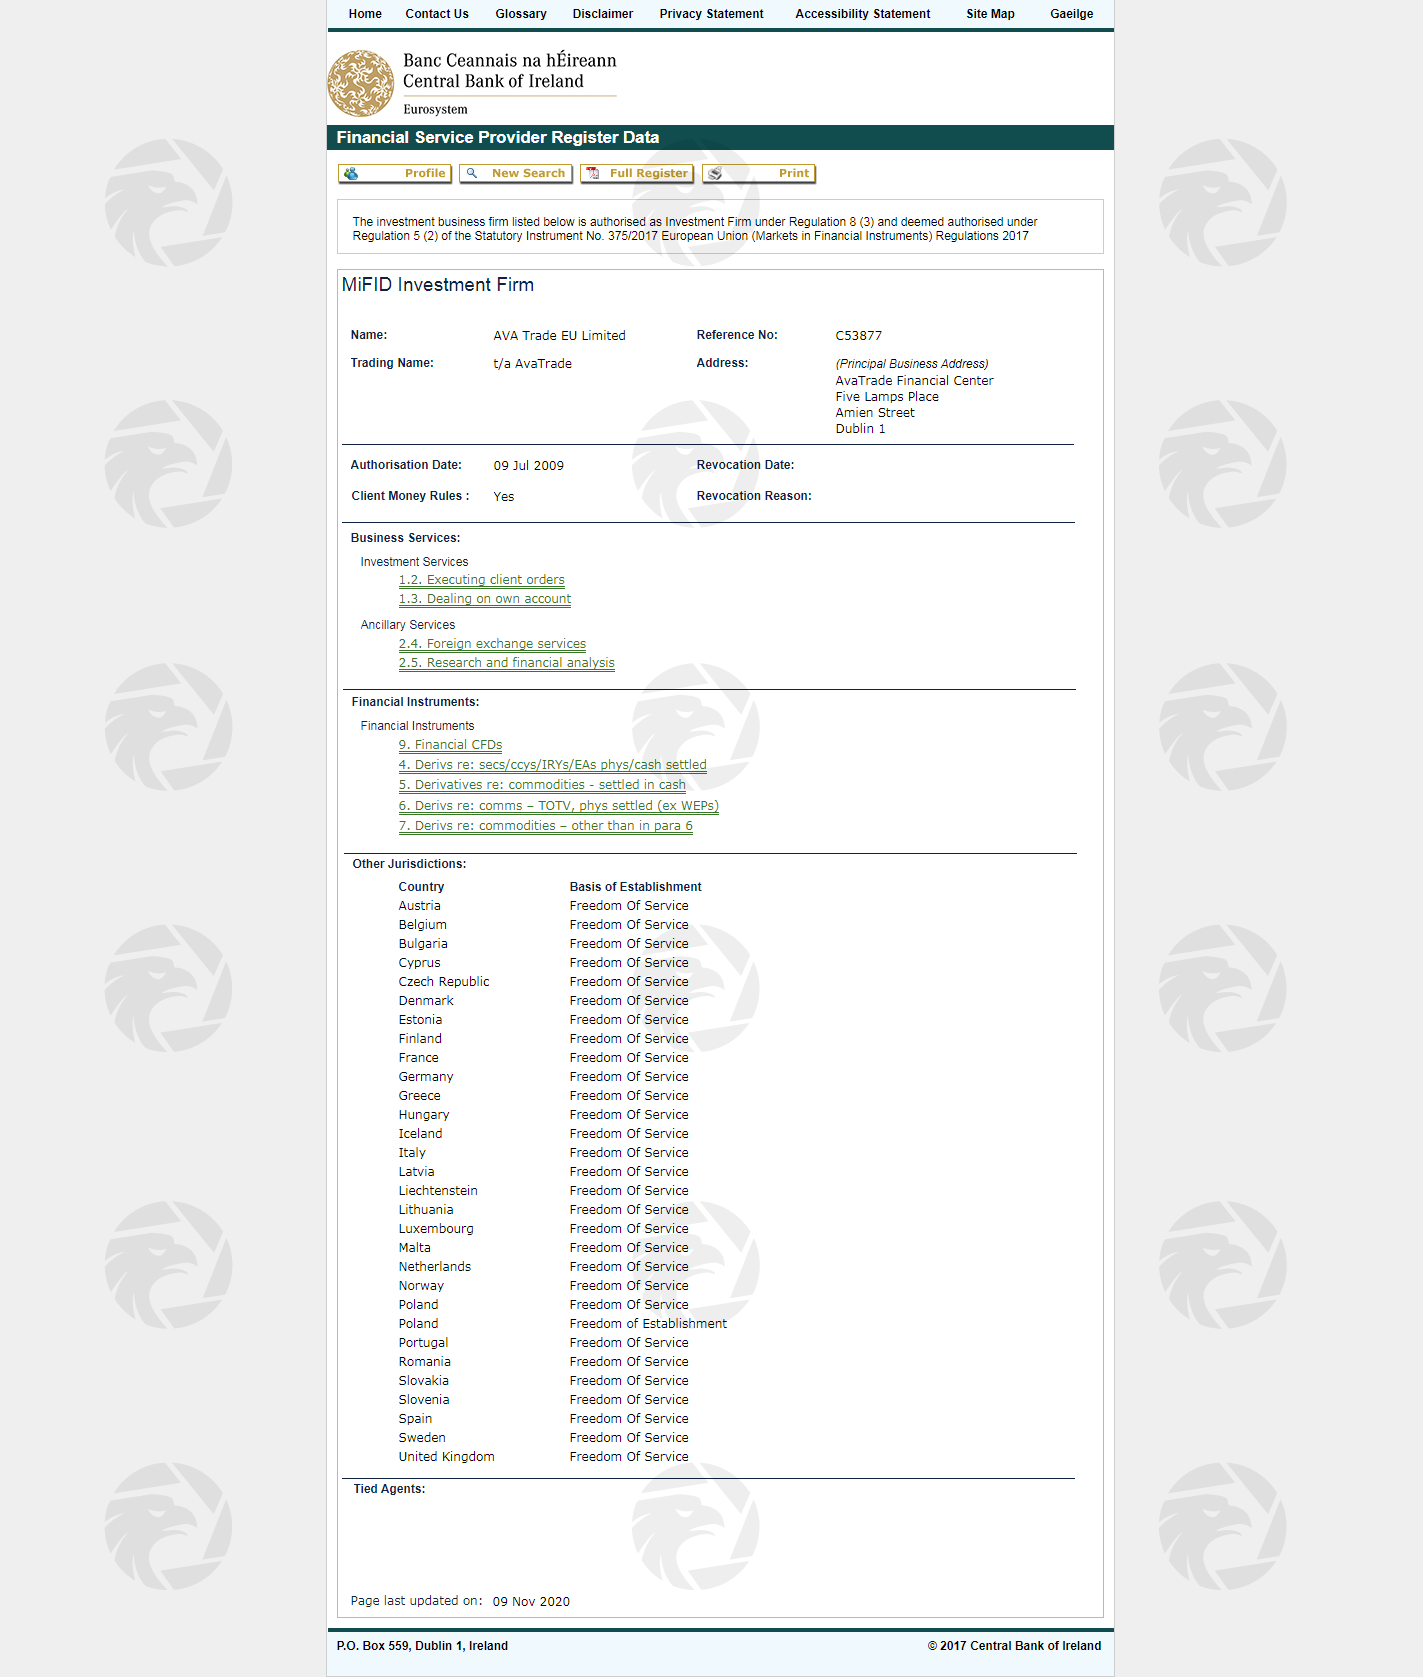Viewport: 1423px width, 1677px height.
Task: Open '2.5. Research and financial analysis' link
Action: point(507,663)
